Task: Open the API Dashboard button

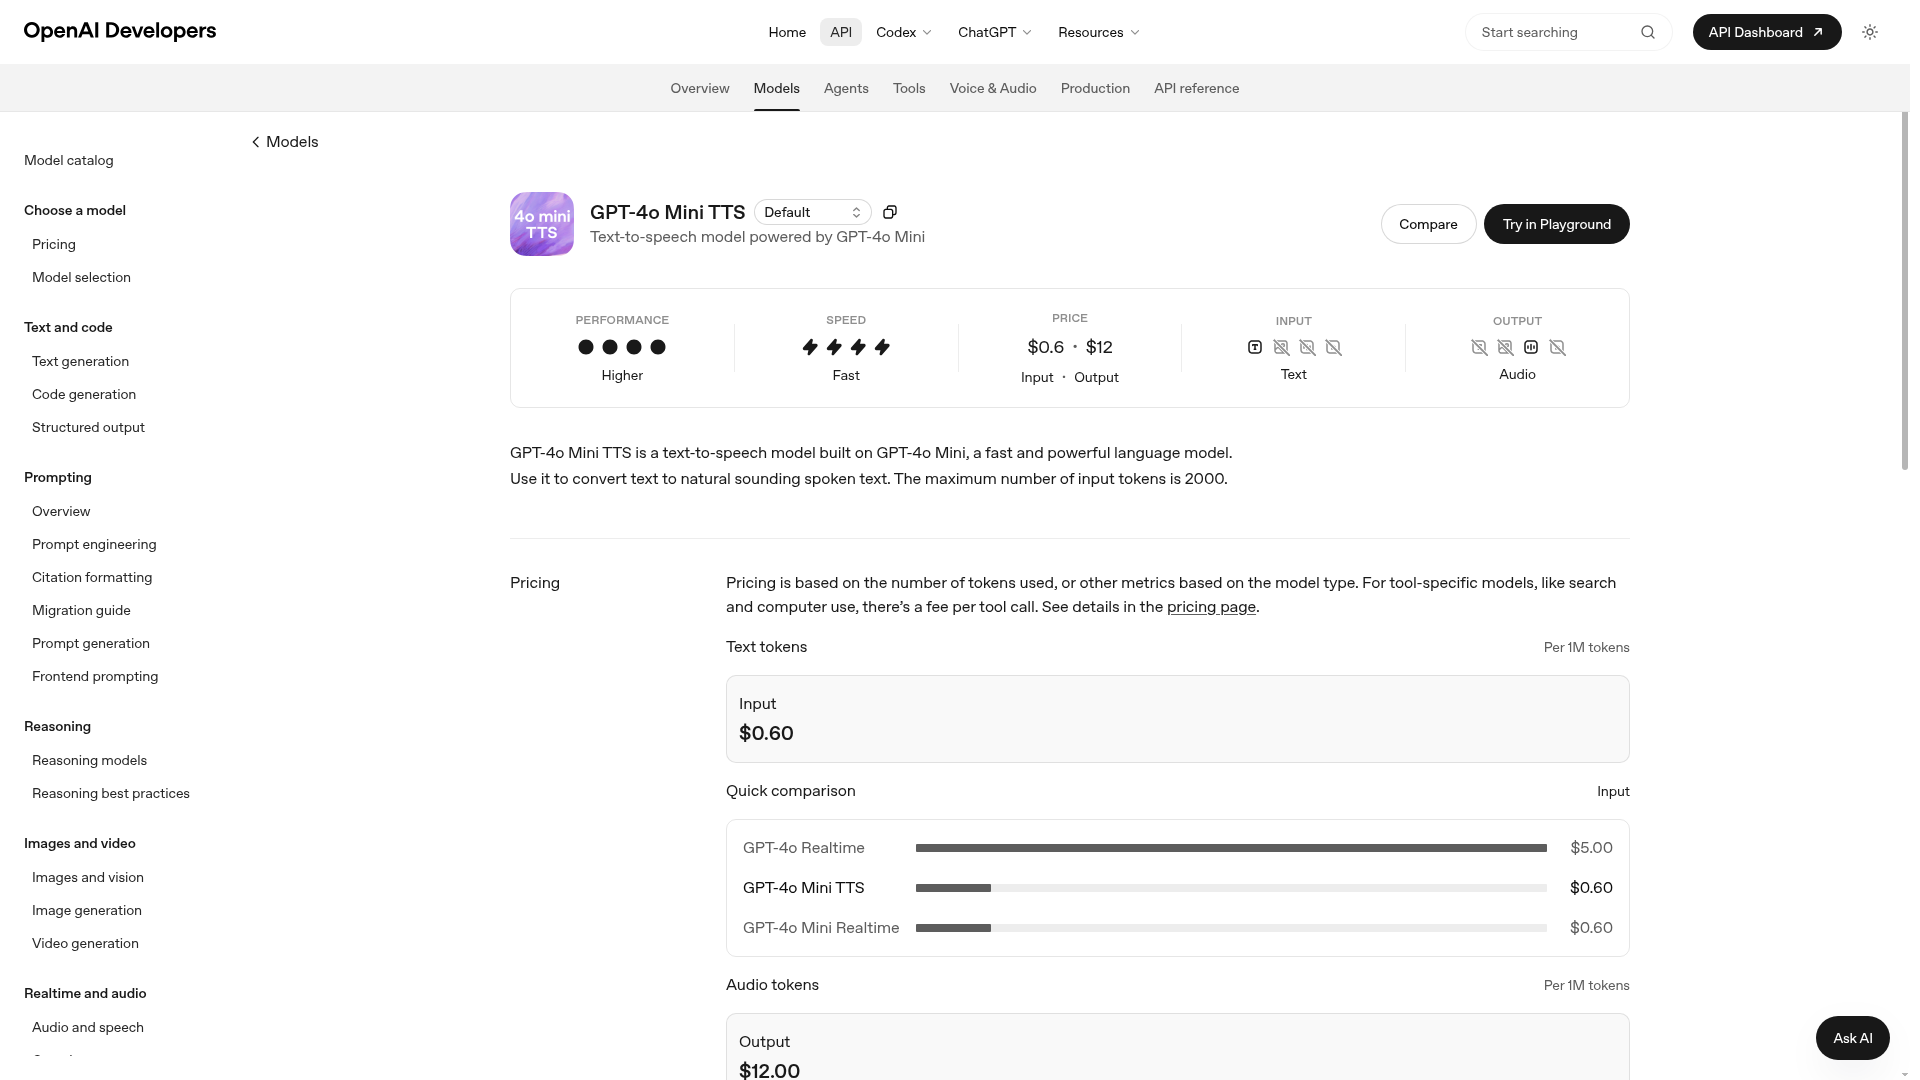Action: (x=1767, y=32)
